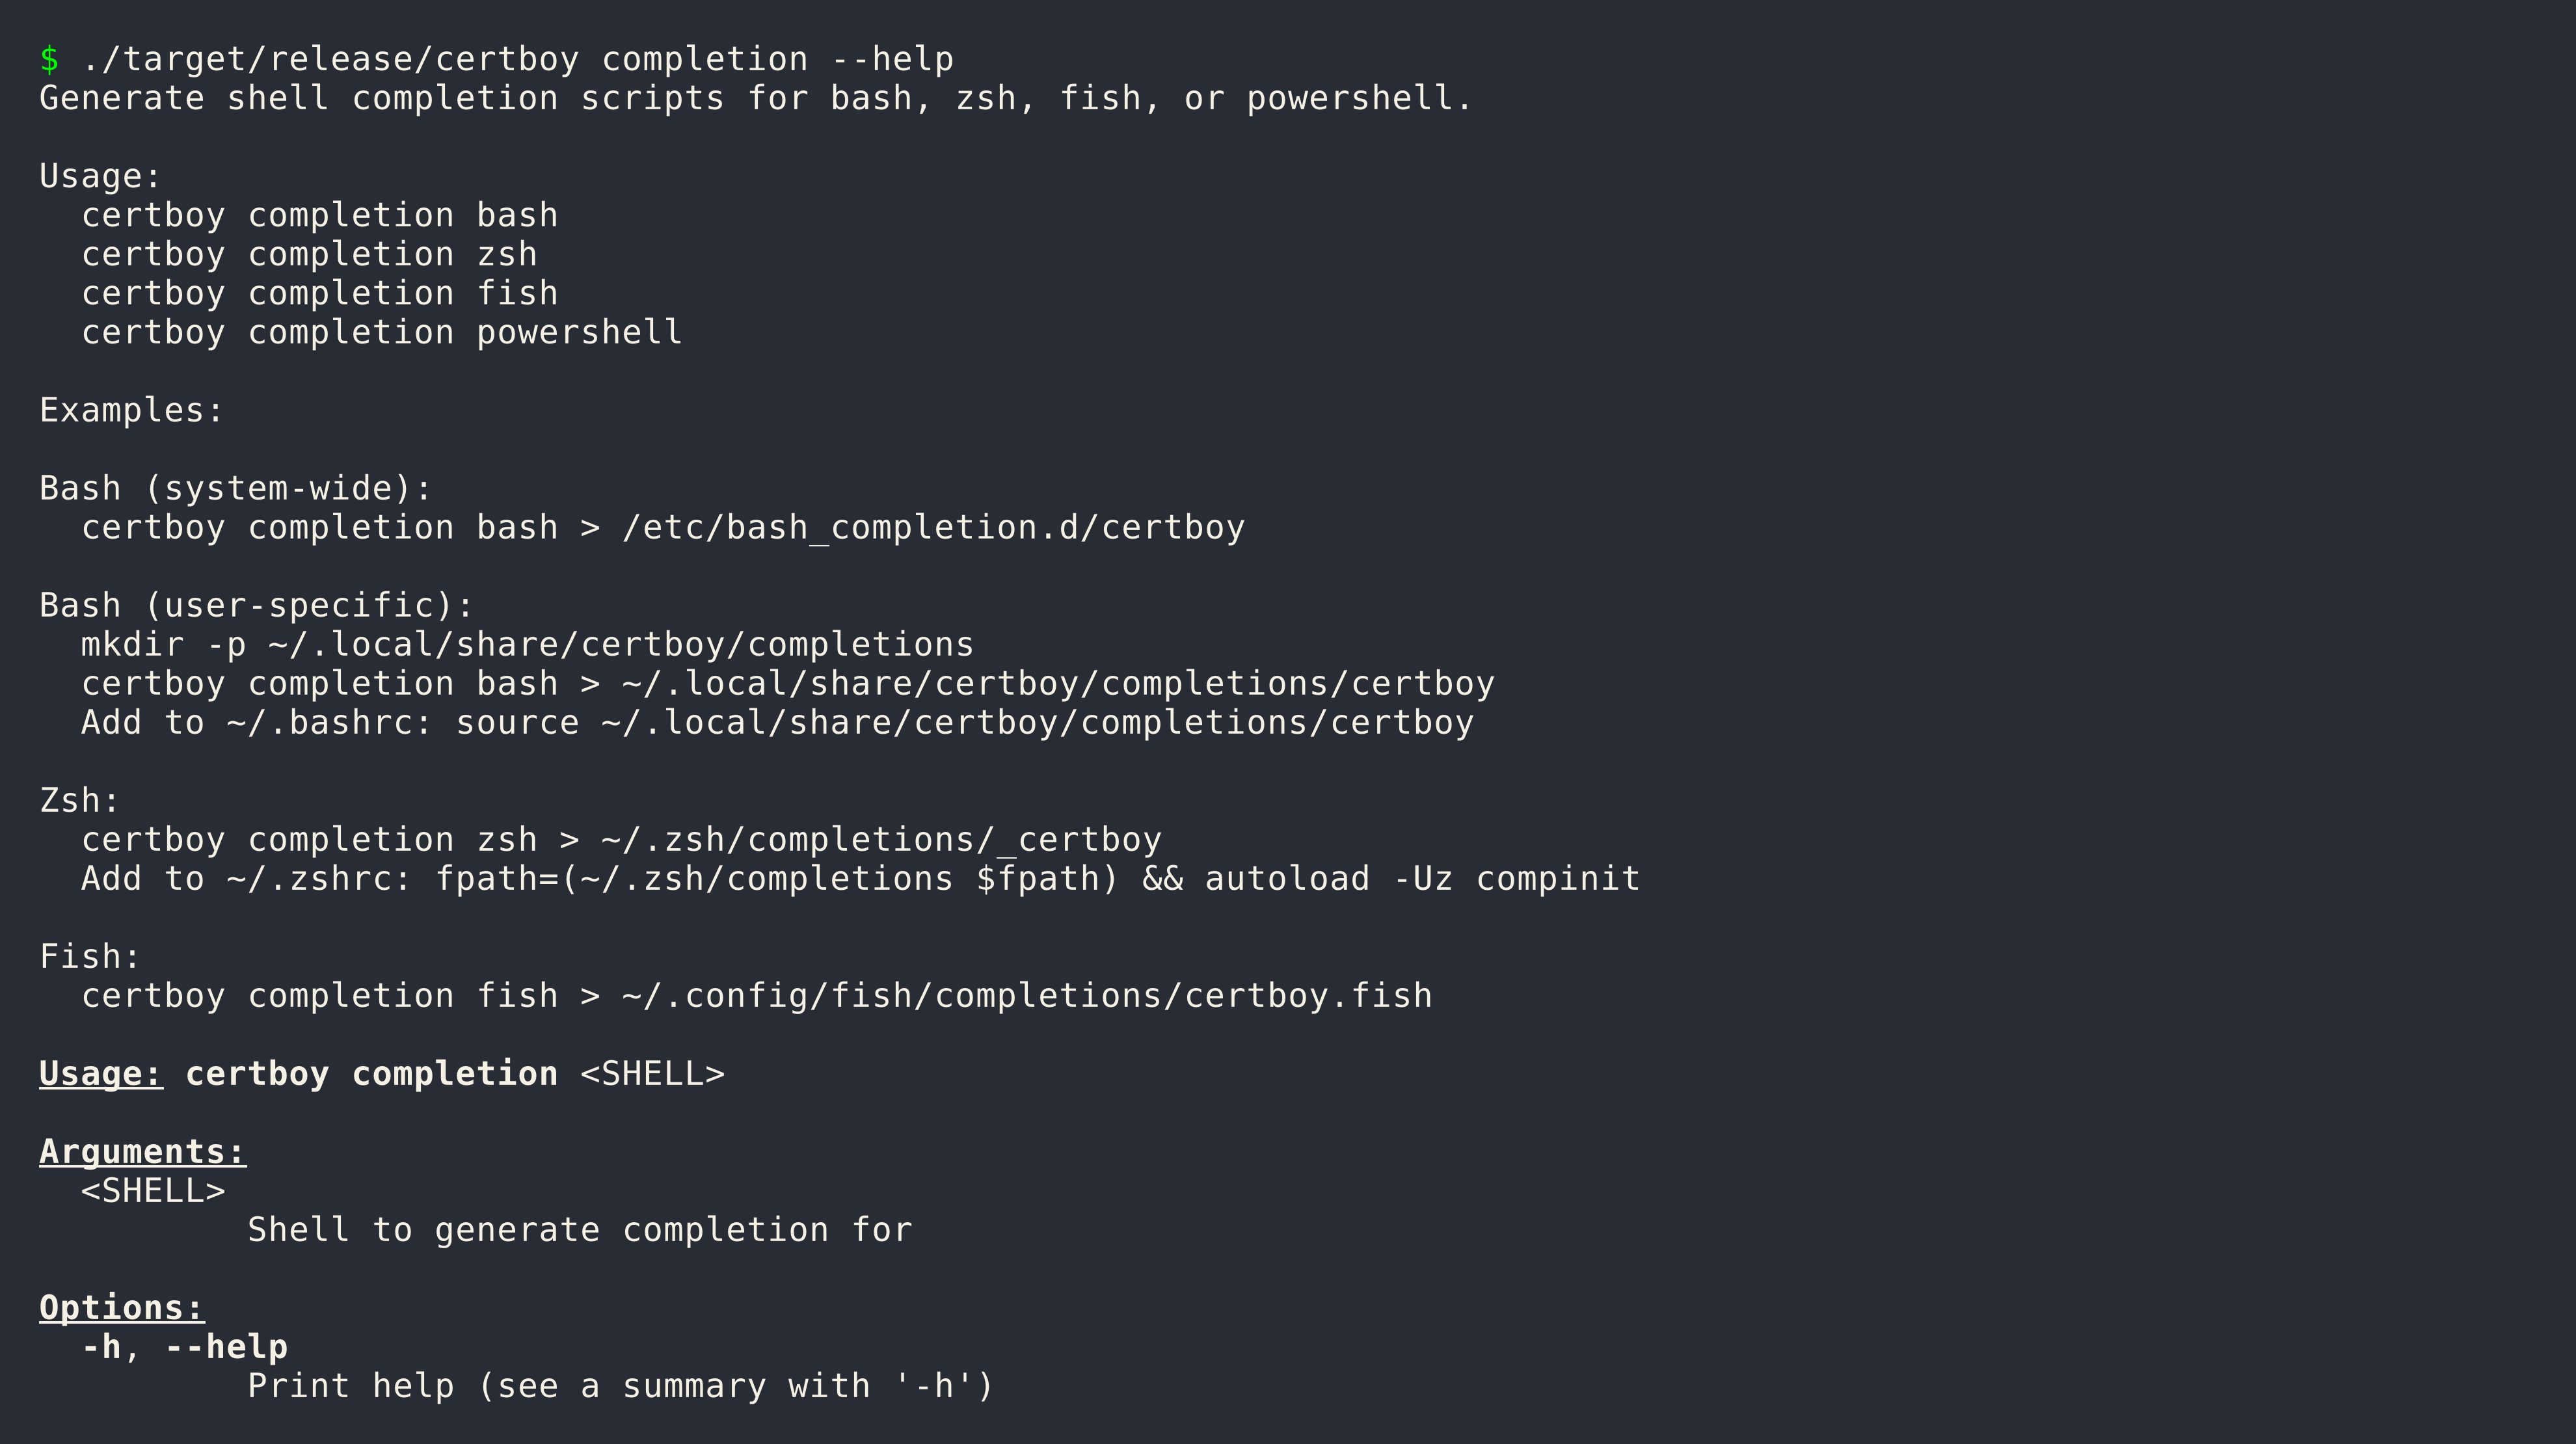Click the bold '--help' option flag
2576x1444 pixels.
[x=227, y=1347]
